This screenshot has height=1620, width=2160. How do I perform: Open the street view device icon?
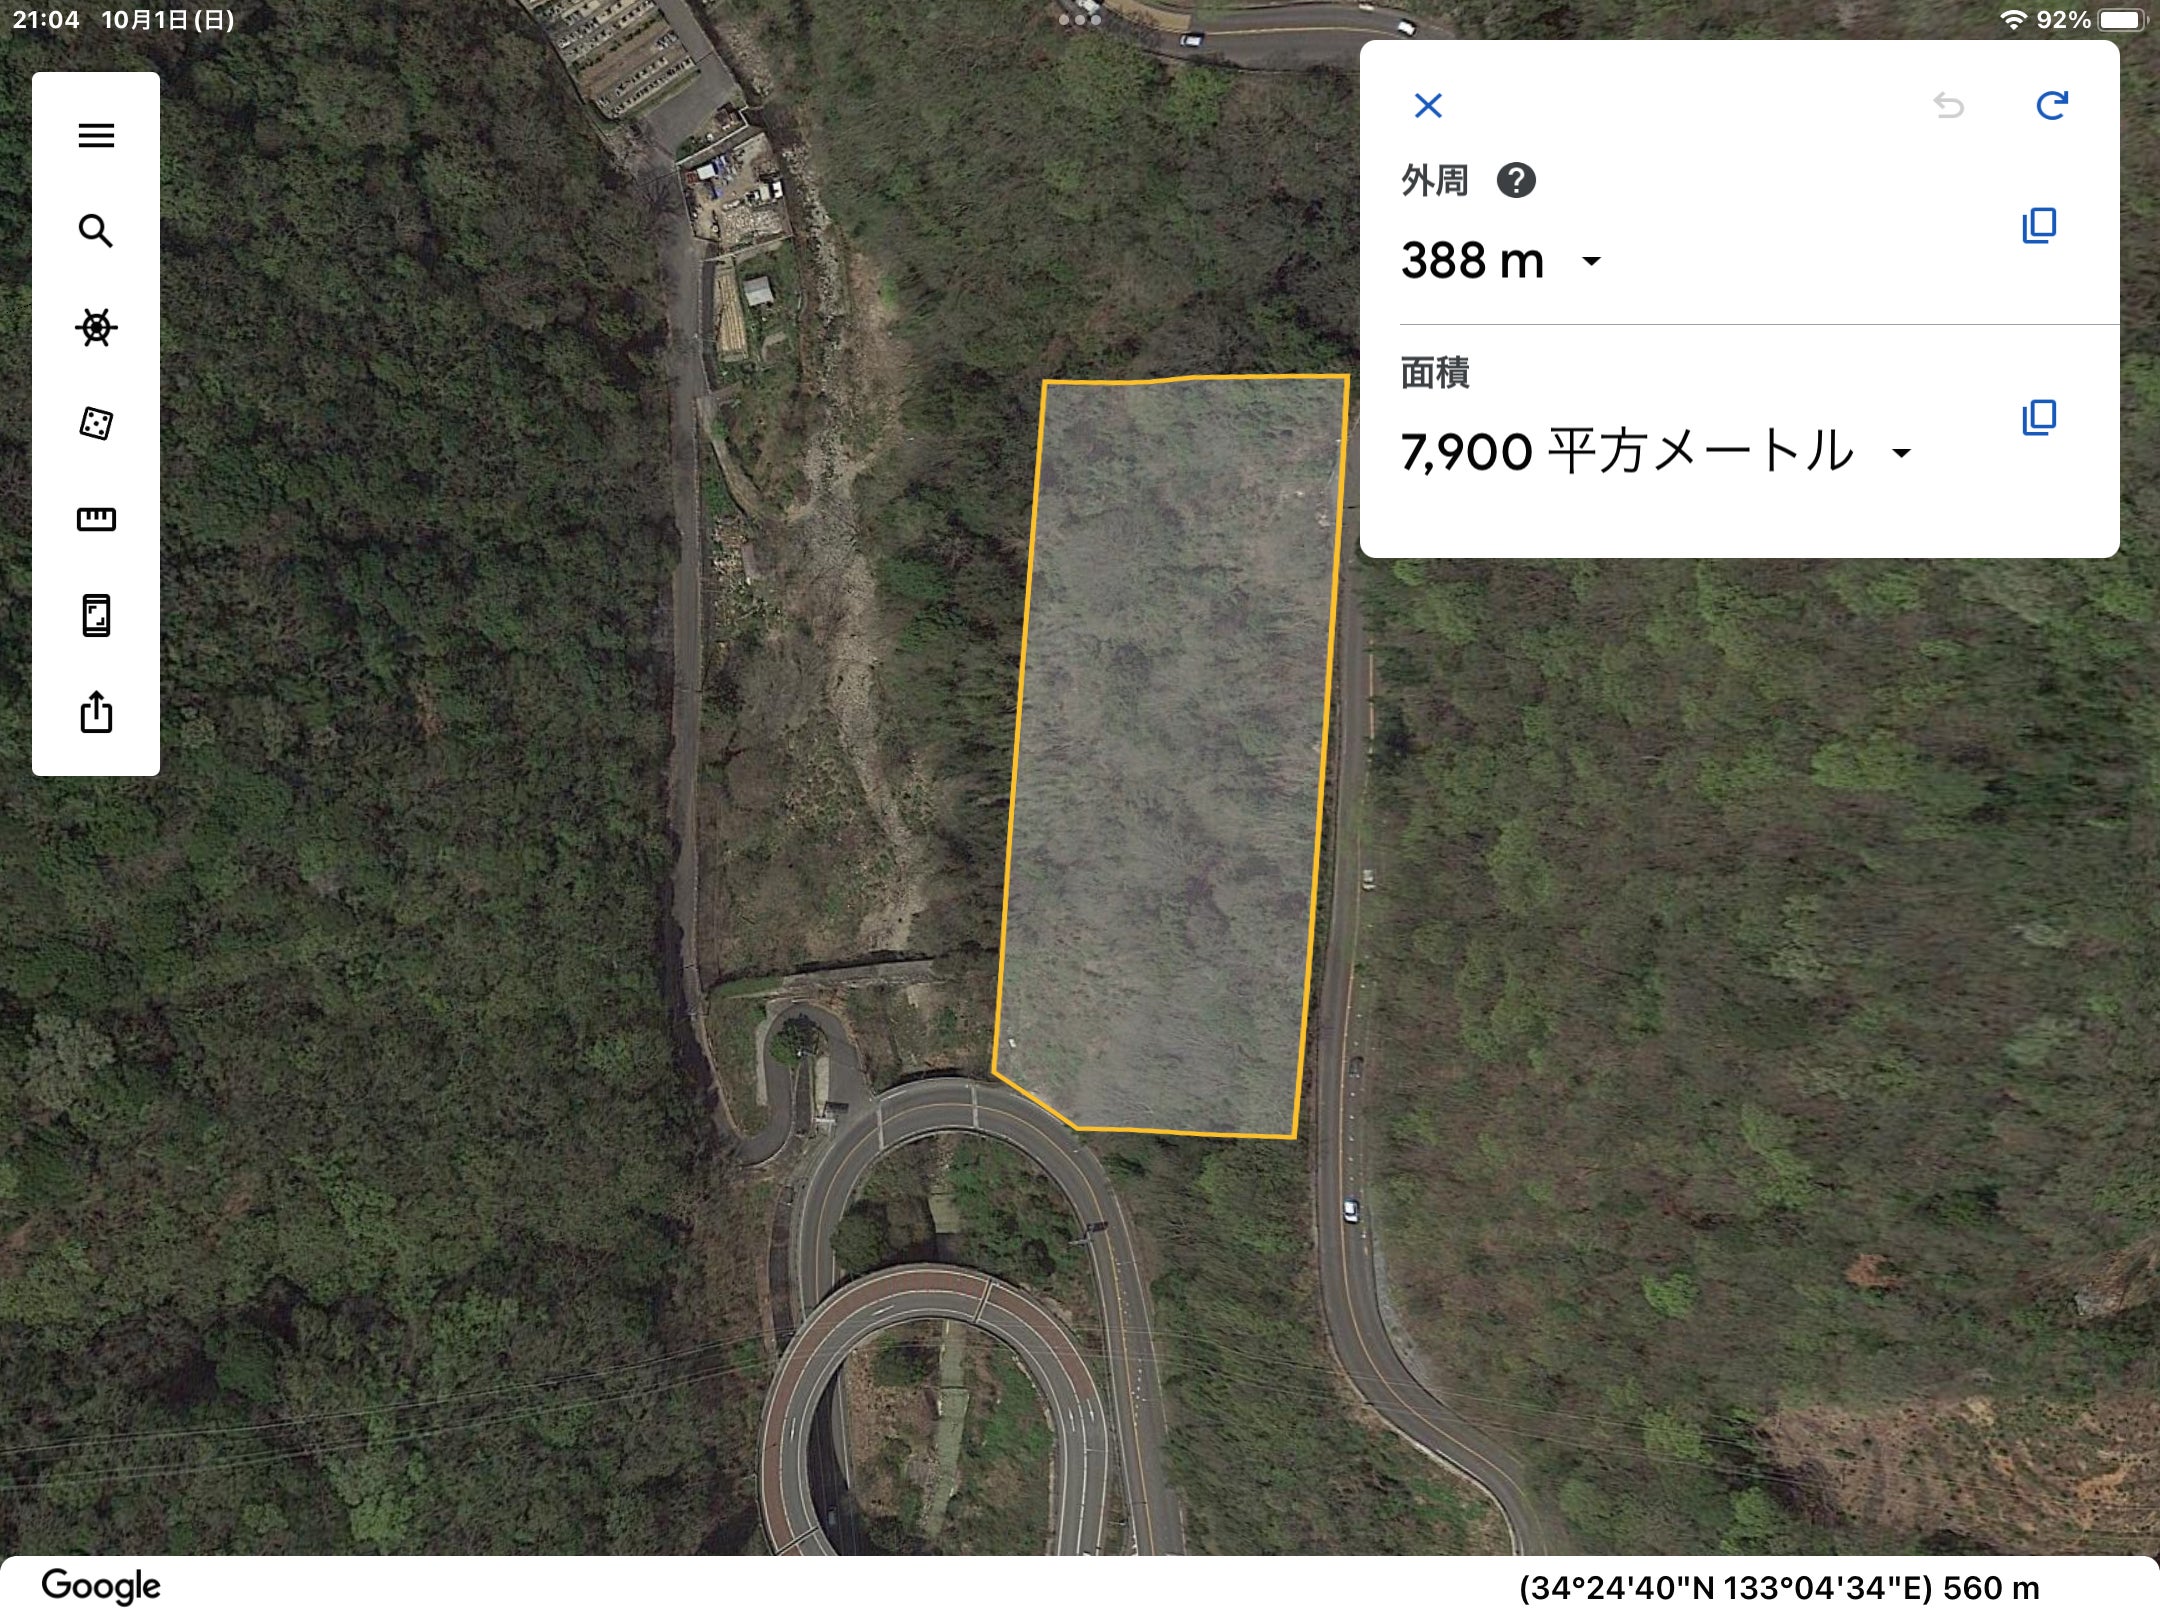click(96, 615)
